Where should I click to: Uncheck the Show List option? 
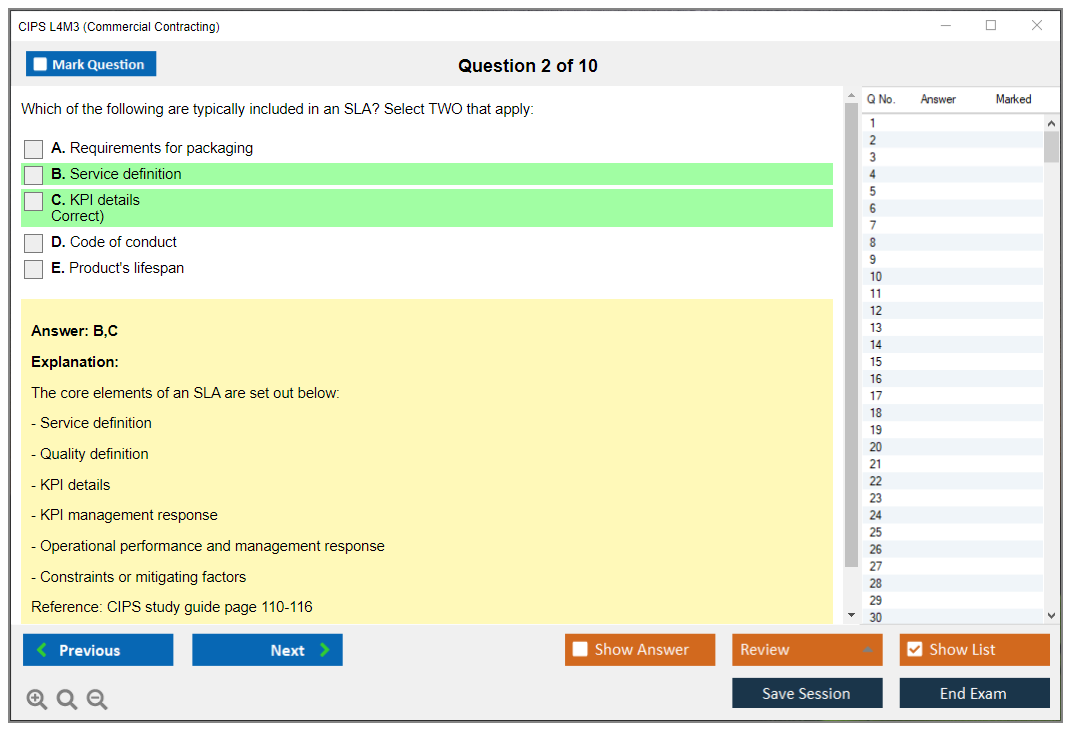coord(914,650)
